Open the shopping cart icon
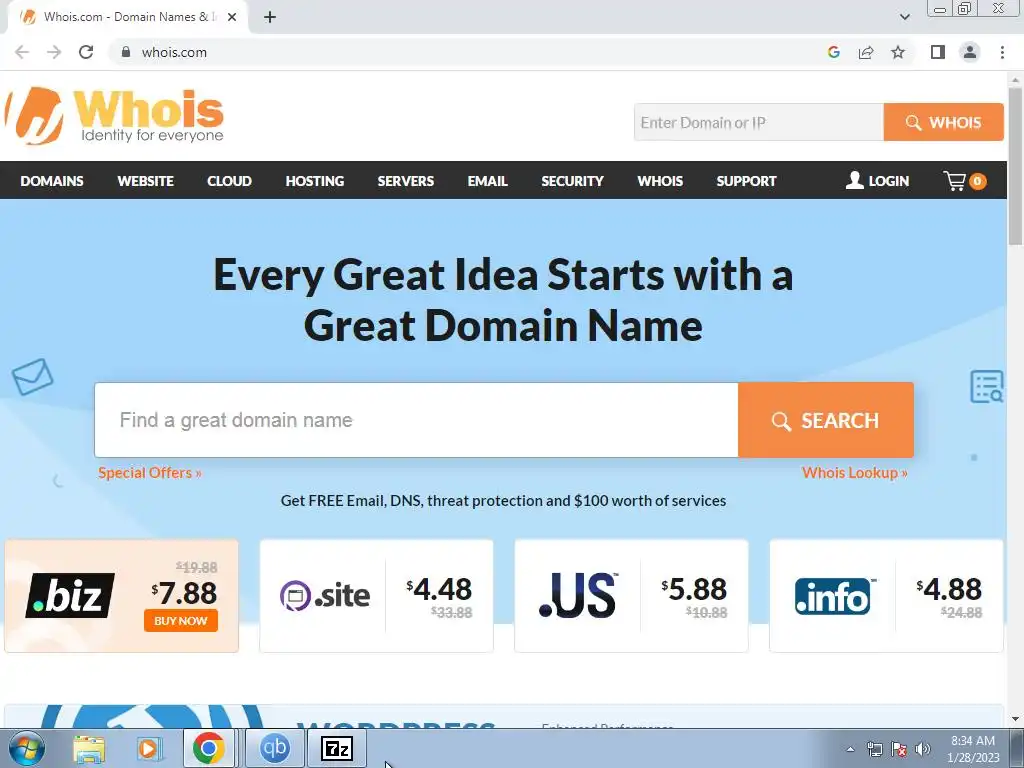The image size is (1024, 768). coord(964,181)
